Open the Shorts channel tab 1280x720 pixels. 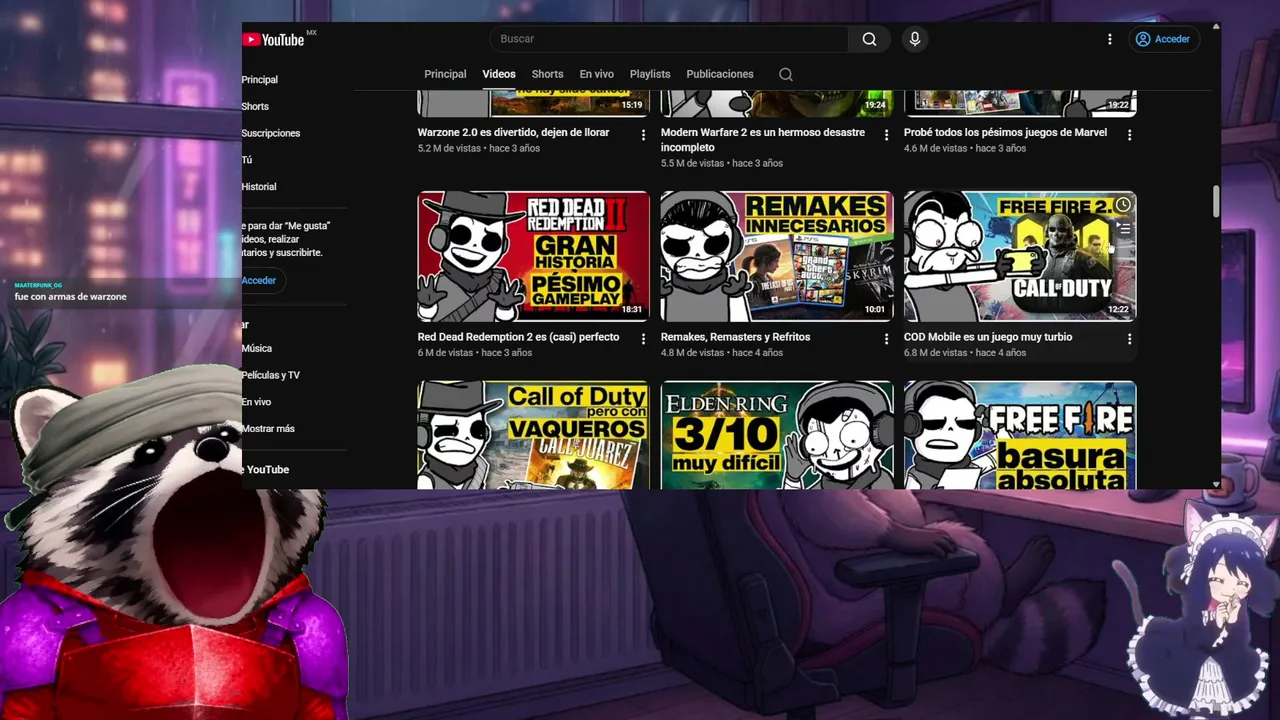click(547, 74)
